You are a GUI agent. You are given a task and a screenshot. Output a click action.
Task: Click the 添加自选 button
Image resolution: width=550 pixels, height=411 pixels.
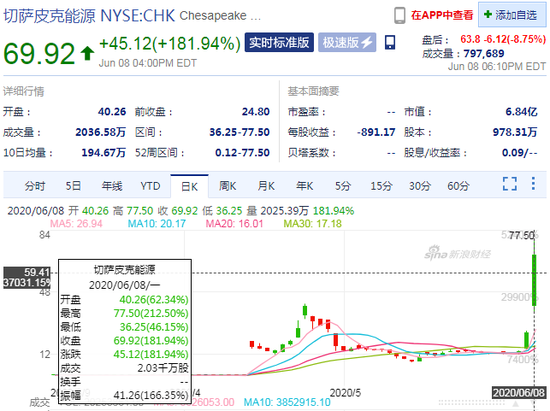[512, 15]
